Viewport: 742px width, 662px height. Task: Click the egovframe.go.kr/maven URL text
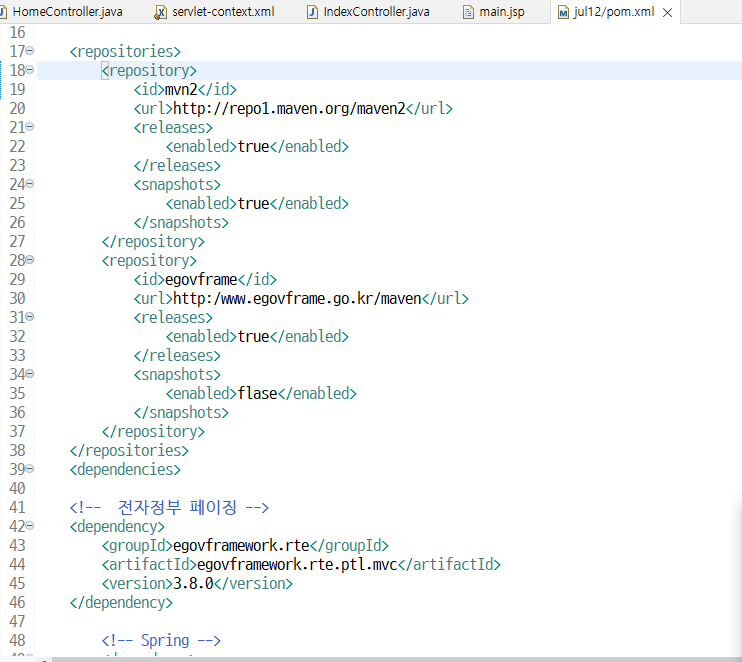point(297,299)
